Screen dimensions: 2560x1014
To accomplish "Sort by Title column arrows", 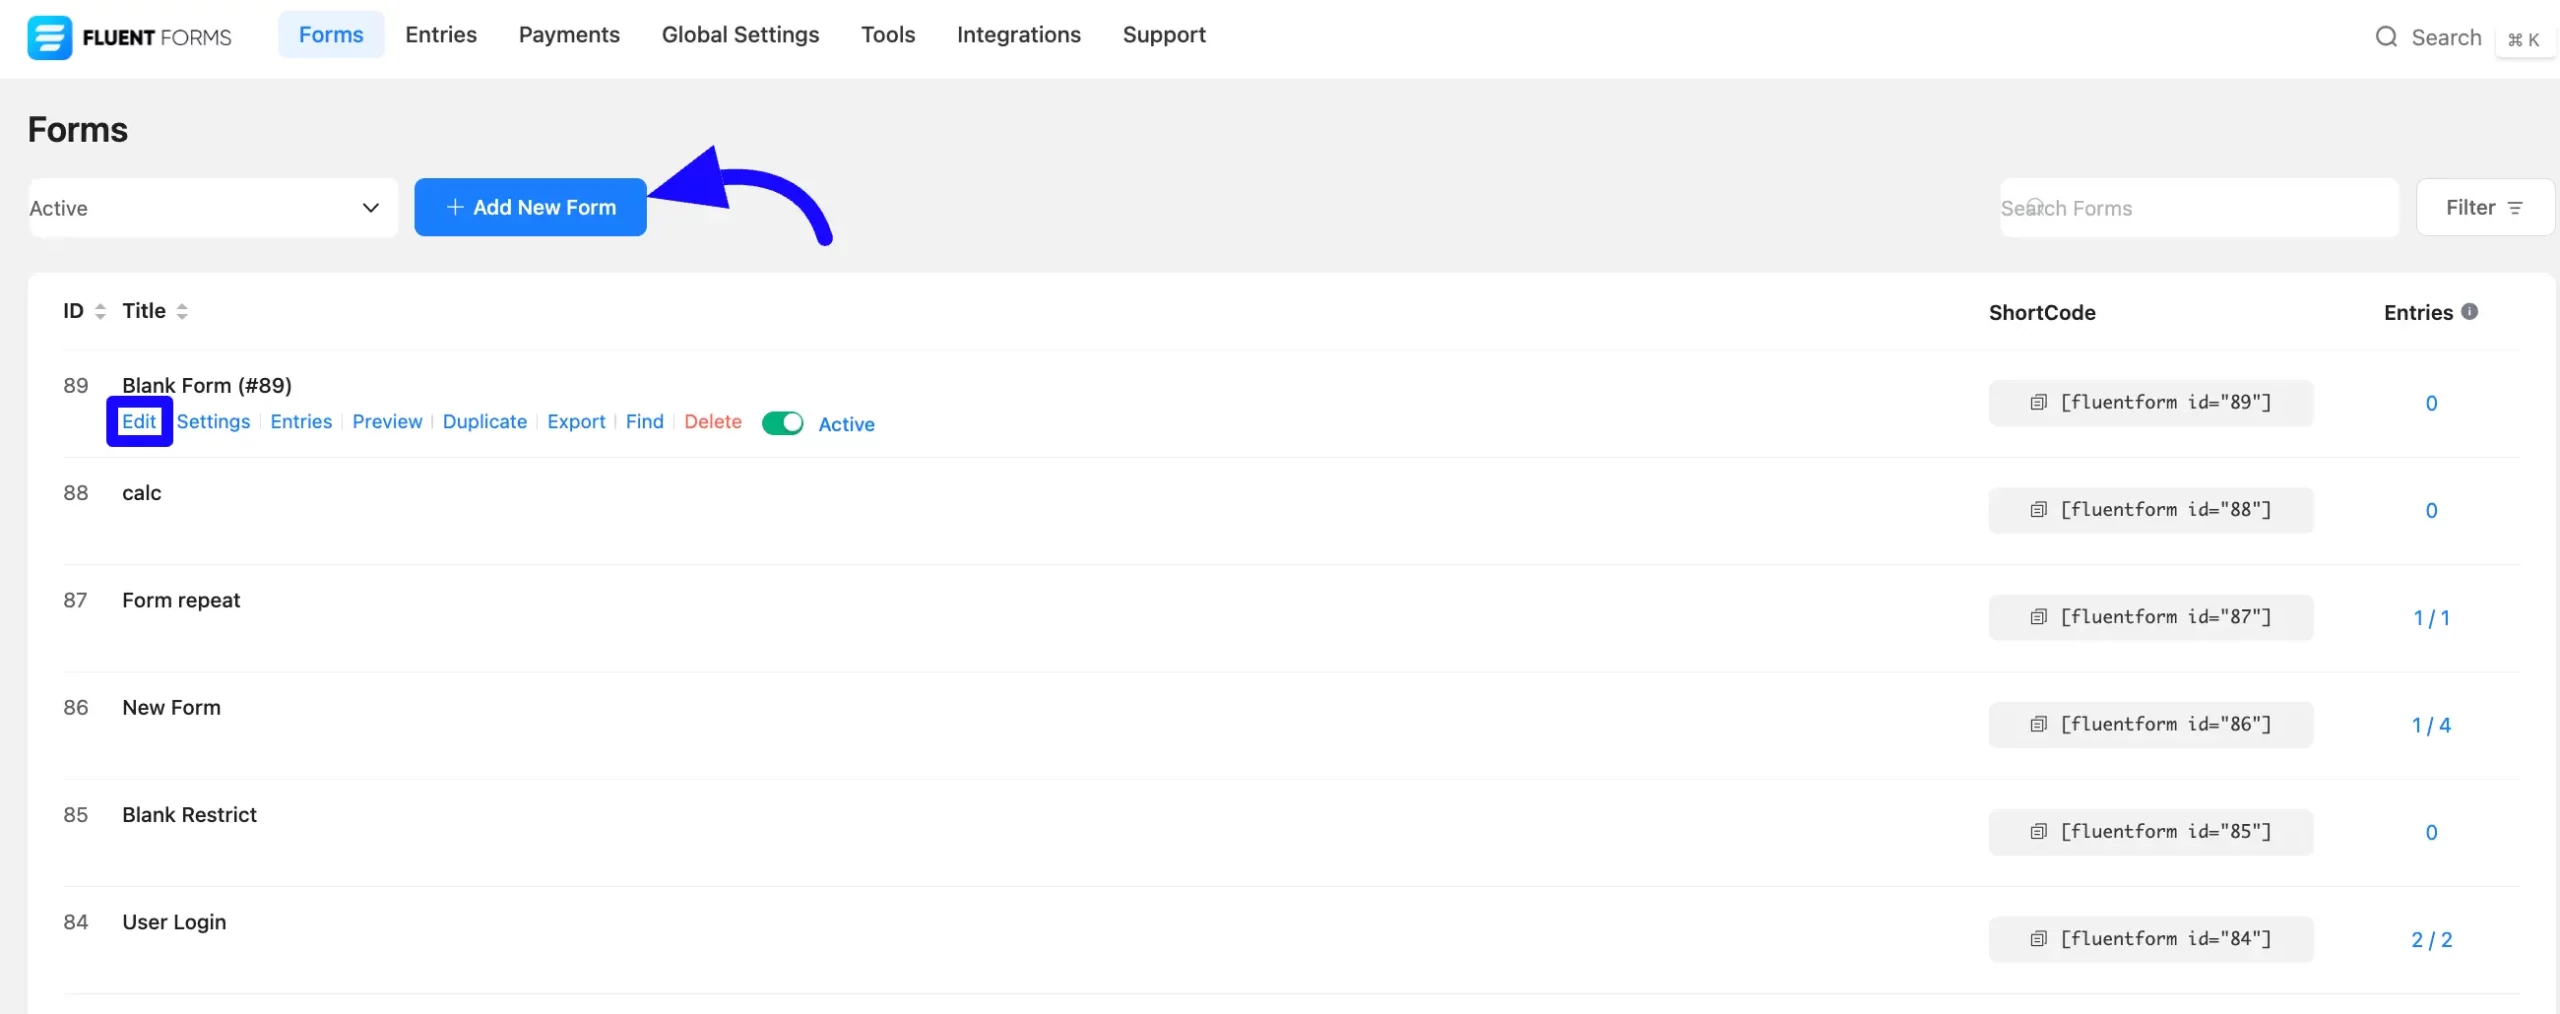I will click(x=182, y=312).
